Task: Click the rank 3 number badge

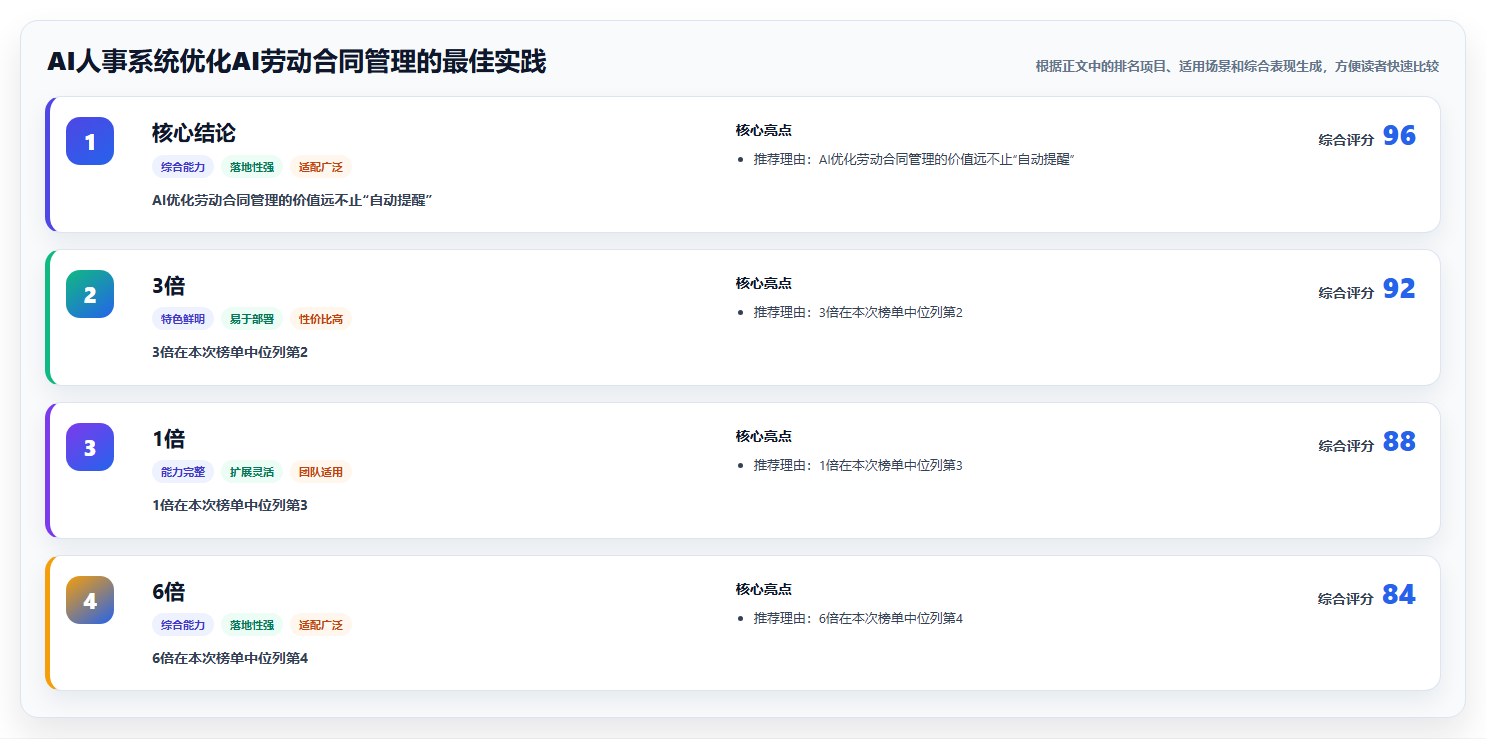Action: (90, 447)
